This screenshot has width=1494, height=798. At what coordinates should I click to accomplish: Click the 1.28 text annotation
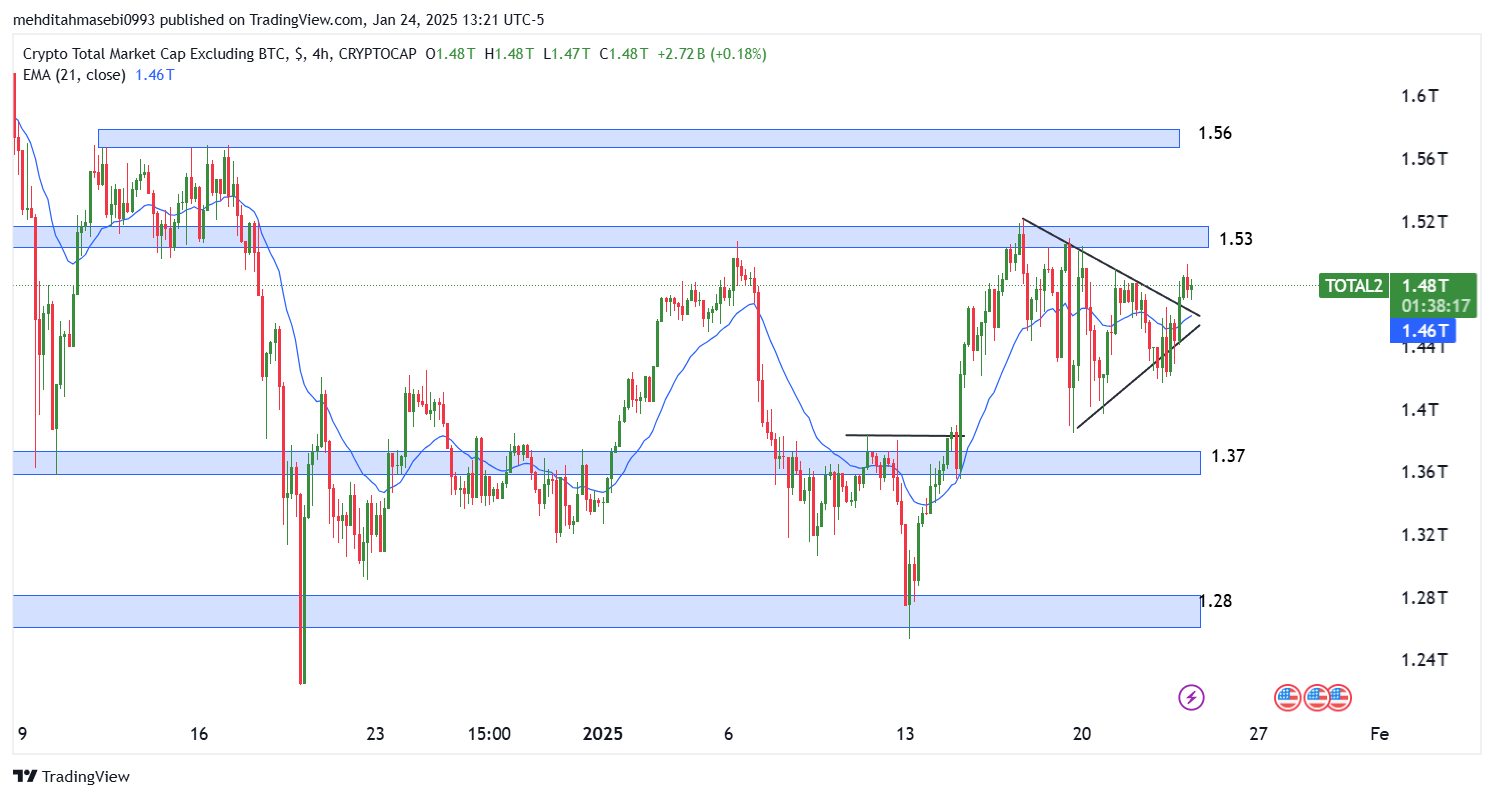click(1216, 601)
